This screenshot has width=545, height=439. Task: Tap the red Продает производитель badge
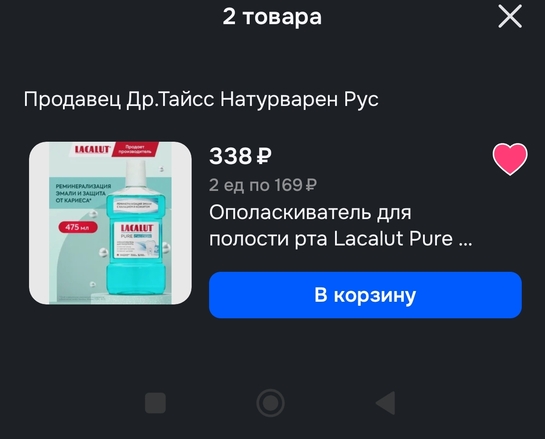pos(136,149)
